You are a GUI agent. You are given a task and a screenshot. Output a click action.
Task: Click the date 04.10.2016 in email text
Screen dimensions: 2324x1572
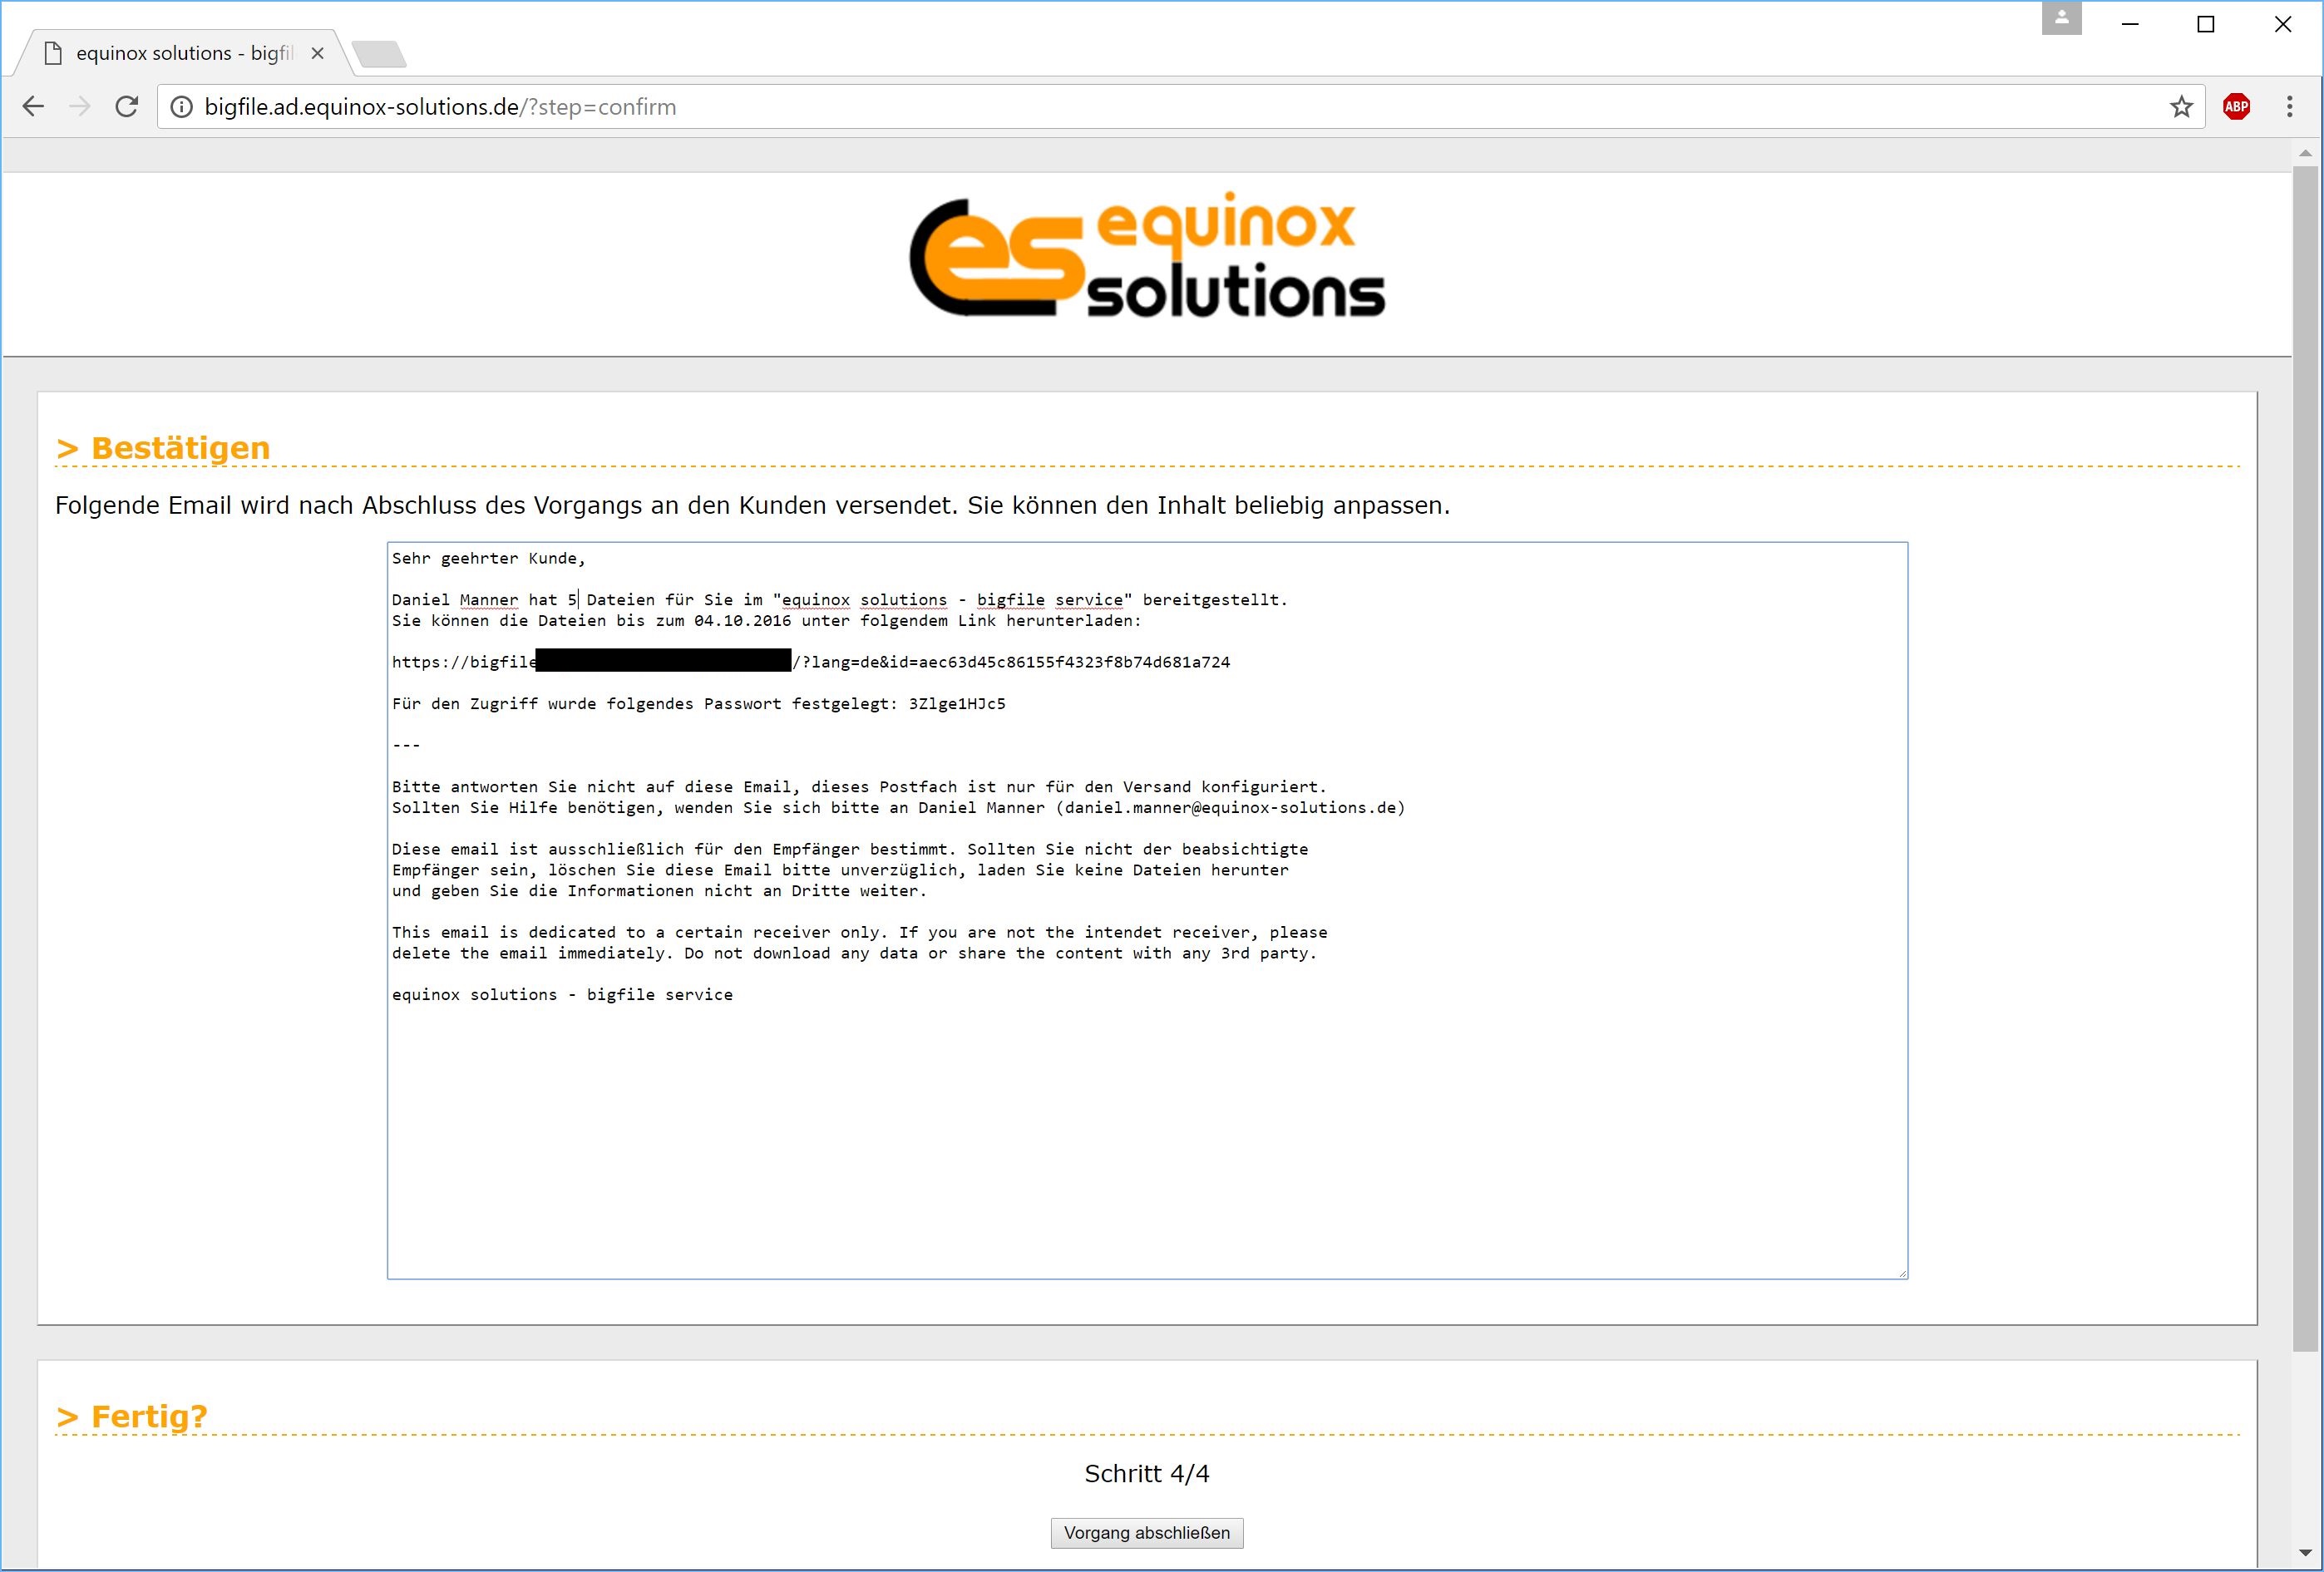742,621
